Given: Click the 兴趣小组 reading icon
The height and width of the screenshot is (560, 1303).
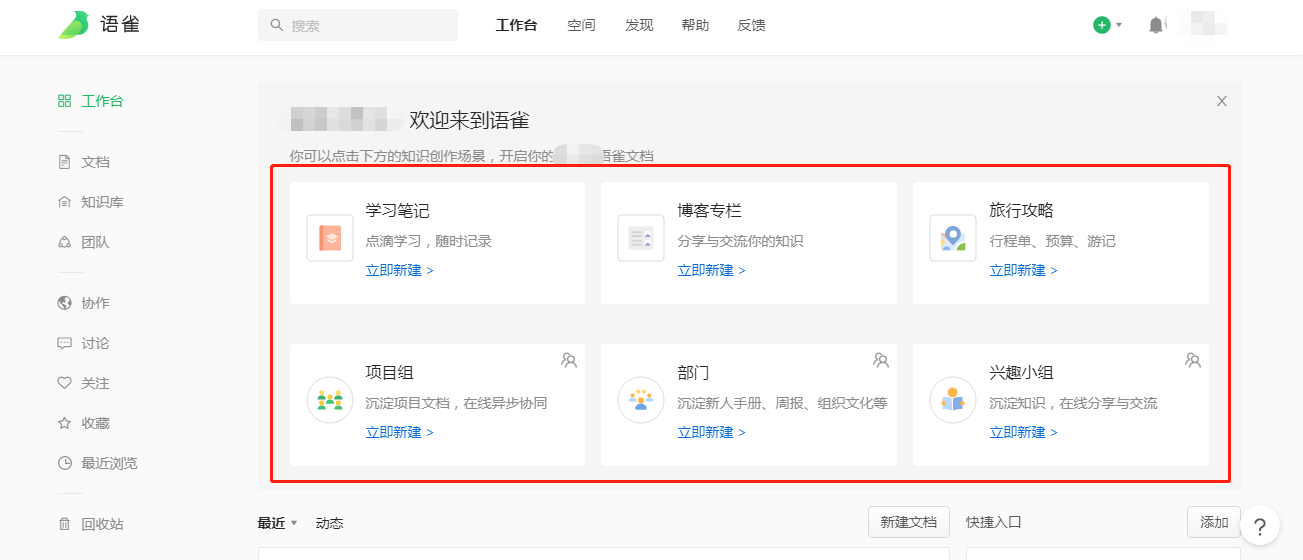Looking at the screenshot, I should click(x=952, y=400).
